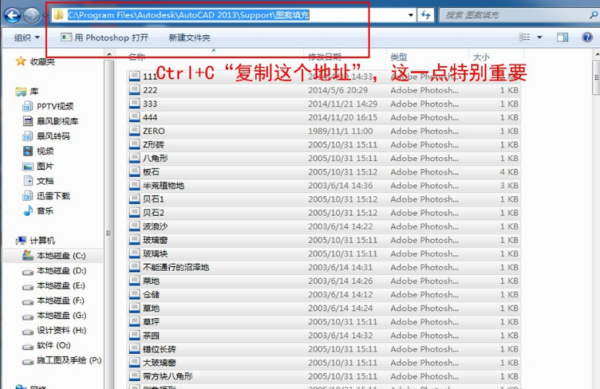Toggle the preview pane icon

pyautogui.click(x=562, y=37)
